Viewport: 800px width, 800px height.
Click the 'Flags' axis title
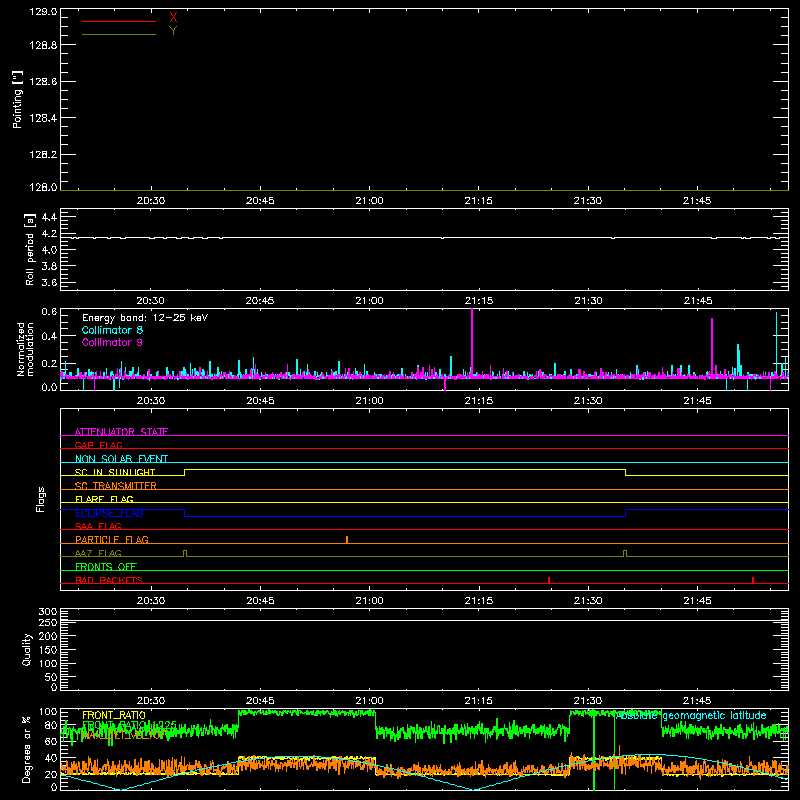click(x=40, y=499)
